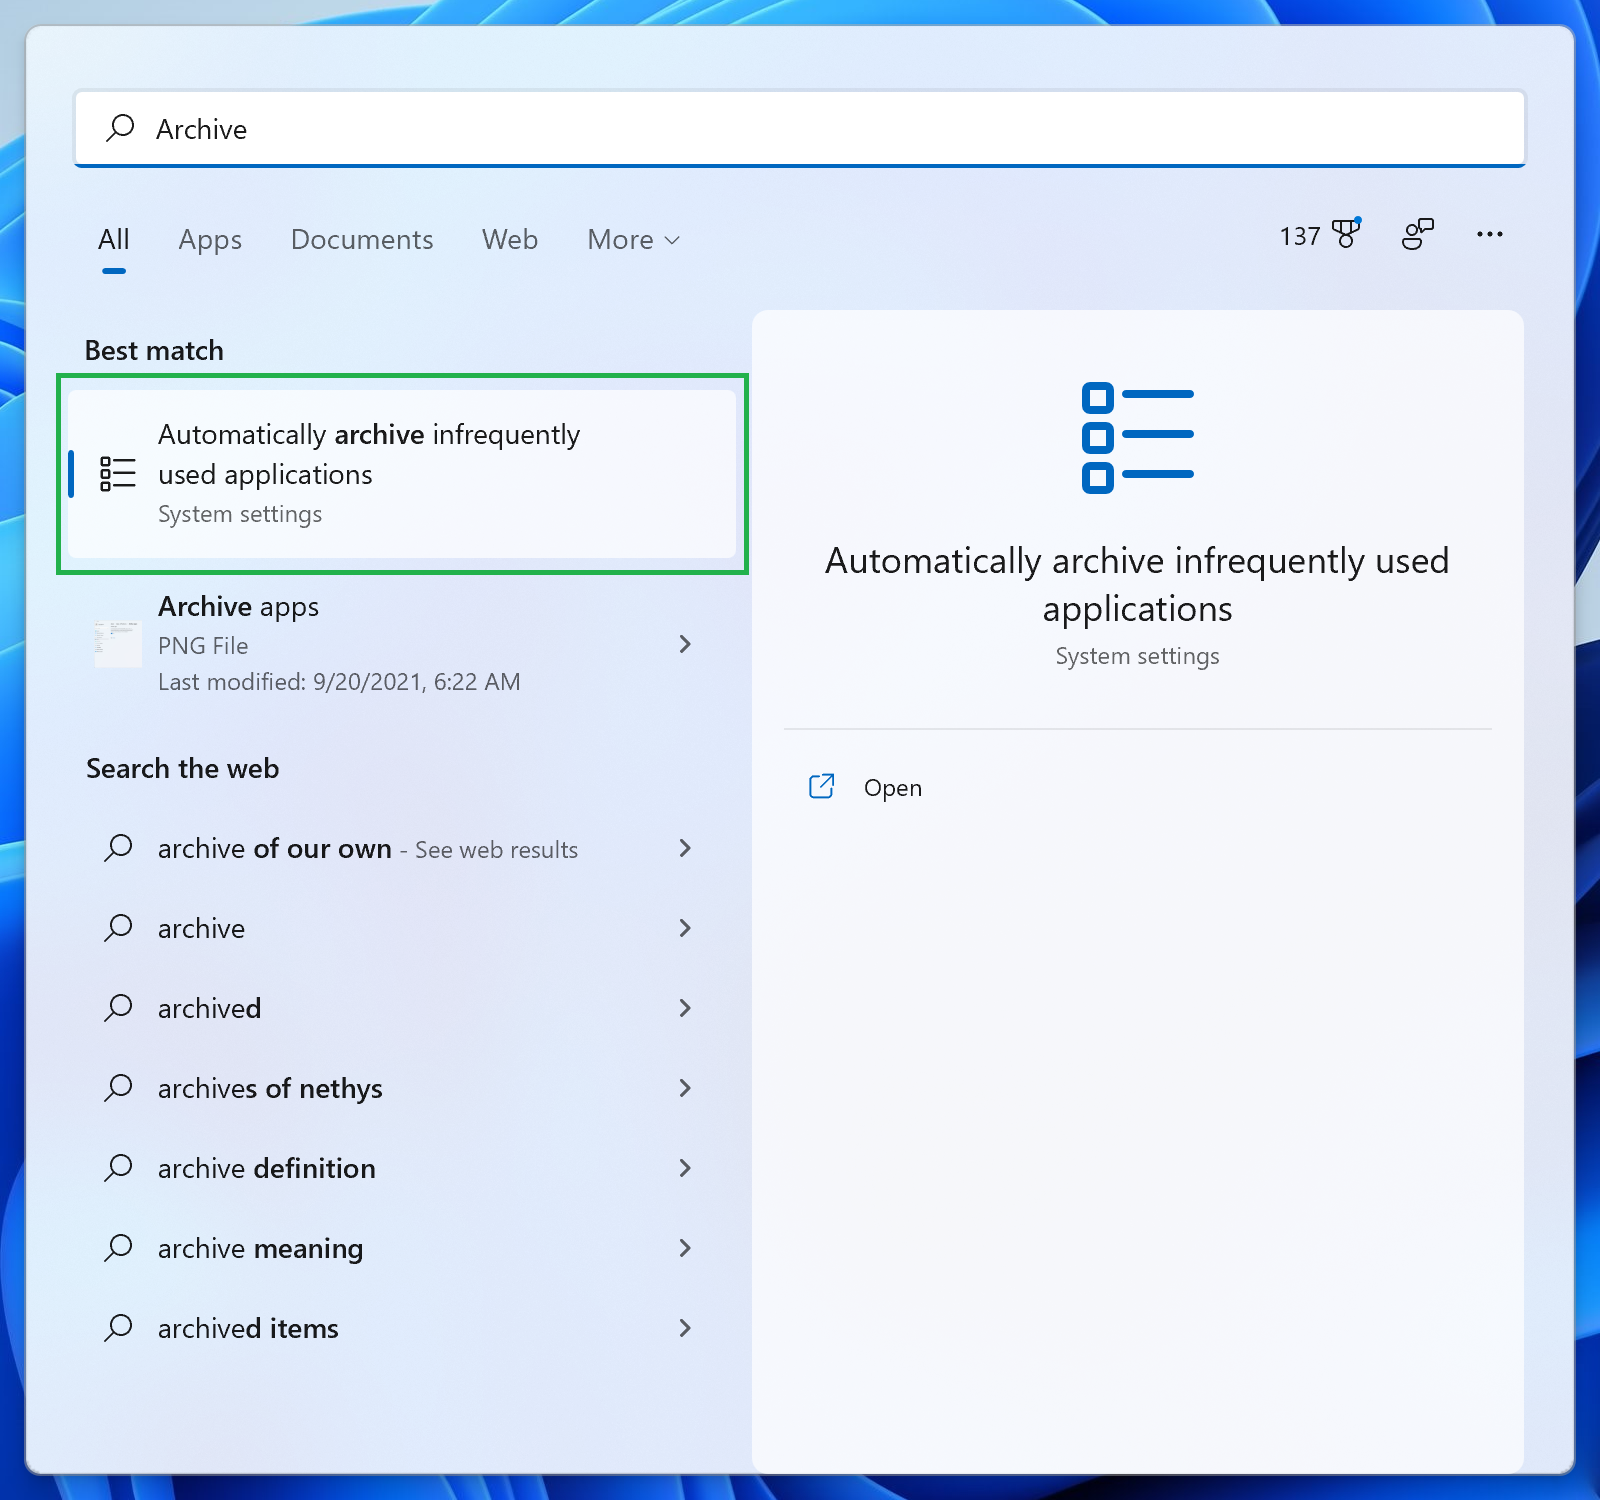Click magnifier icon beside 'archive of our own'
Screen dimensions: 1600x1500
click(x=118, y=848)
